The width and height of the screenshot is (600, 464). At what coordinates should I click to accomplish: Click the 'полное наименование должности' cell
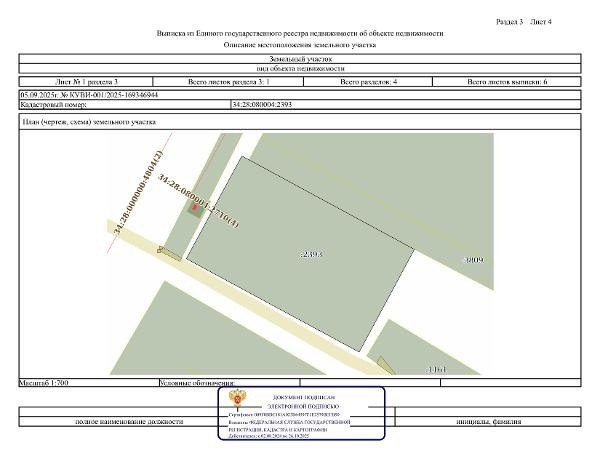tap(129, 422)
